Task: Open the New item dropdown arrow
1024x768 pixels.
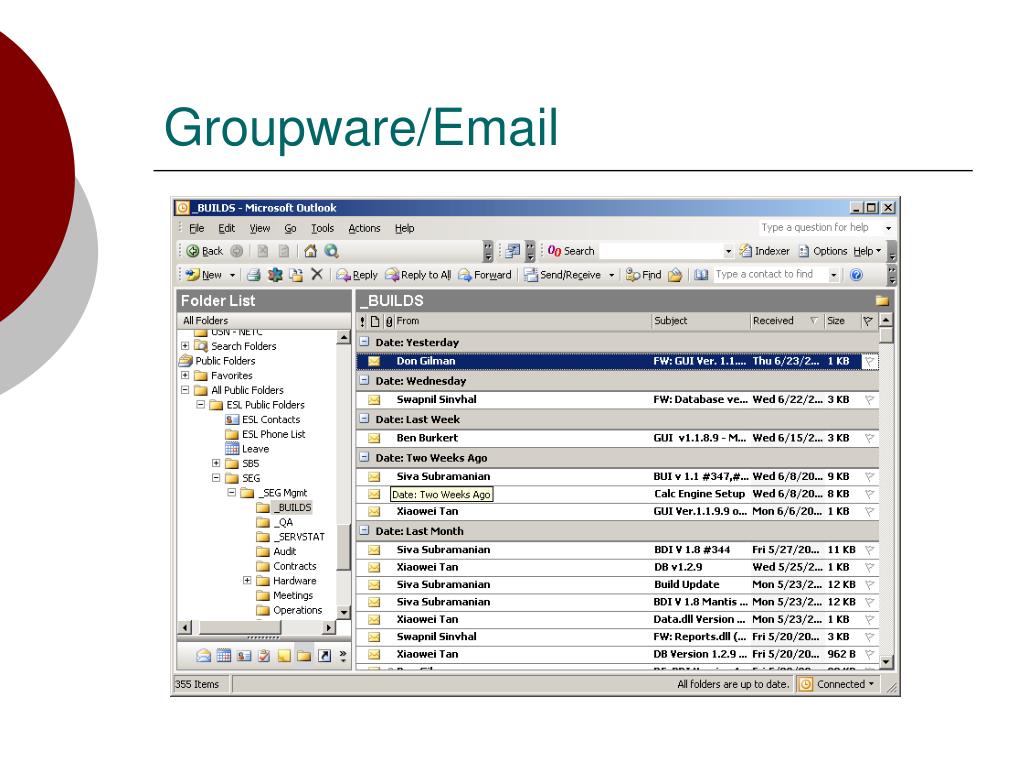Action: tap(232, 275)
